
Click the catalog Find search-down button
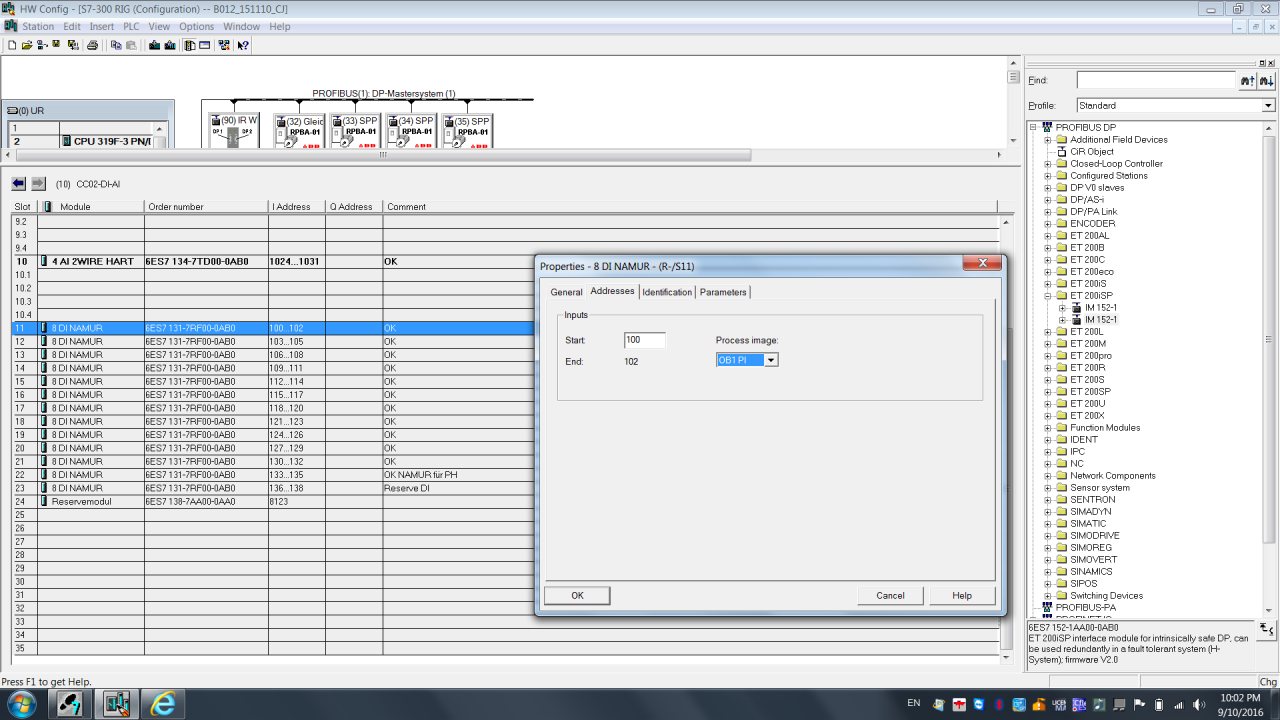1267,80
